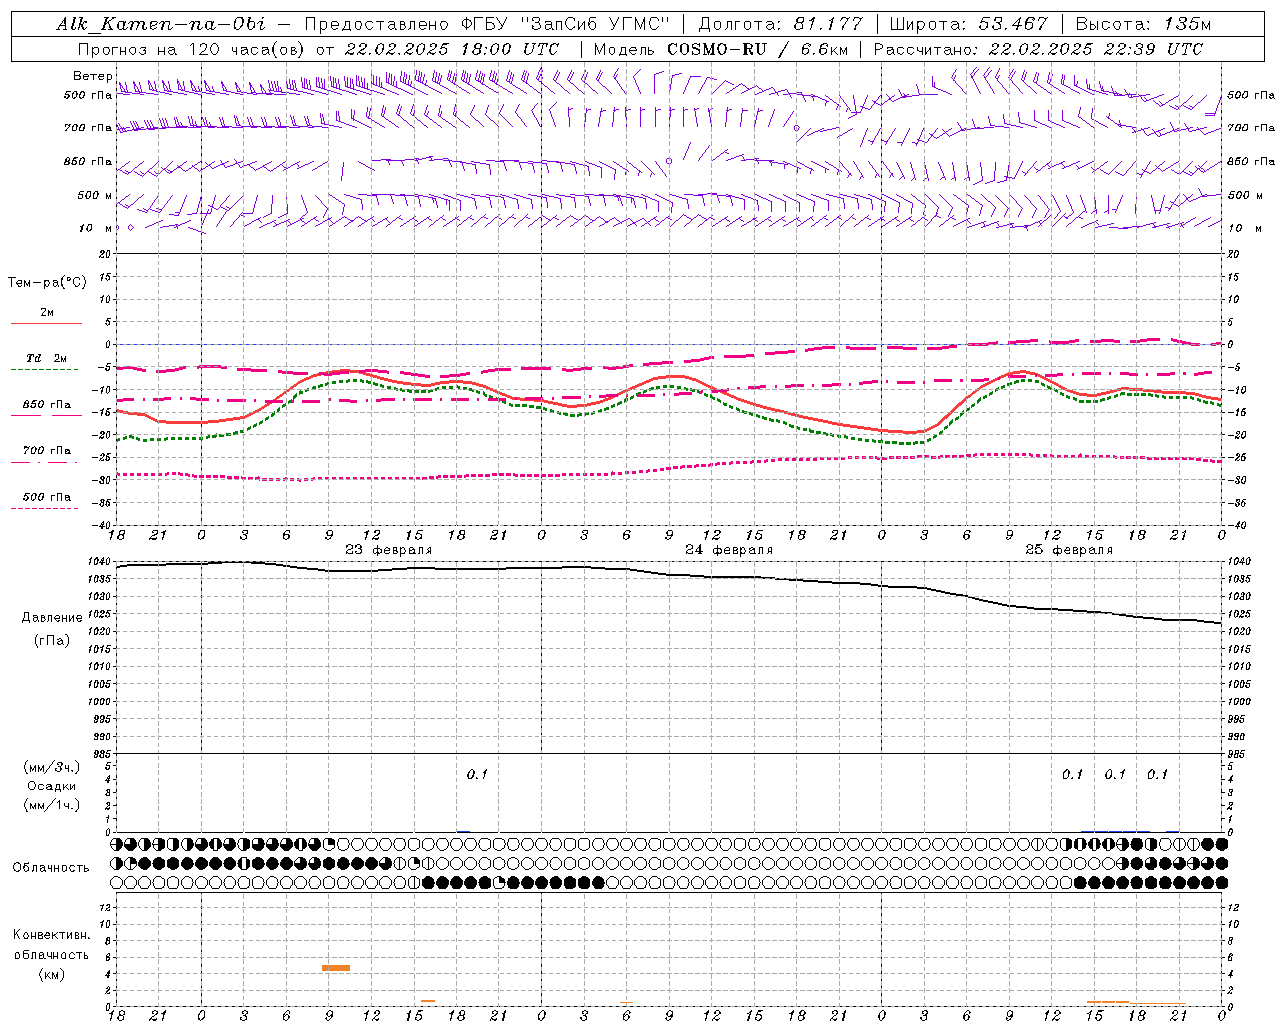
Task: Click the capitalized "Облачность" cloud cover label
Action: 51,868
